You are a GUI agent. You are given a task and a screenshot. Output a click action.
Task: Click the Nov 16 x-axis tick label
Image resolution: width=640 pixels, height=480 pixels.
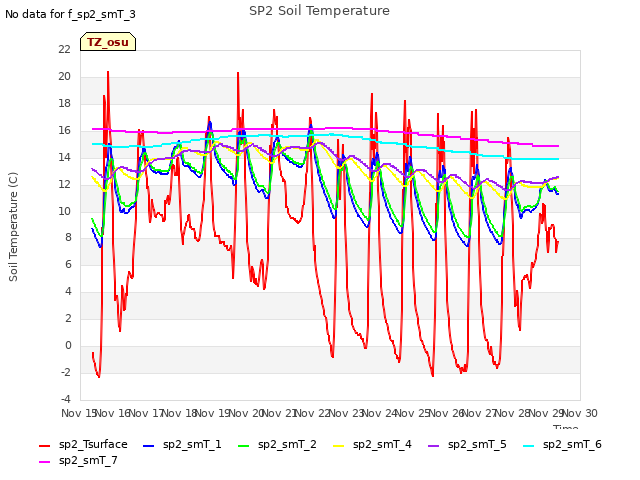(x=113, y=413)
